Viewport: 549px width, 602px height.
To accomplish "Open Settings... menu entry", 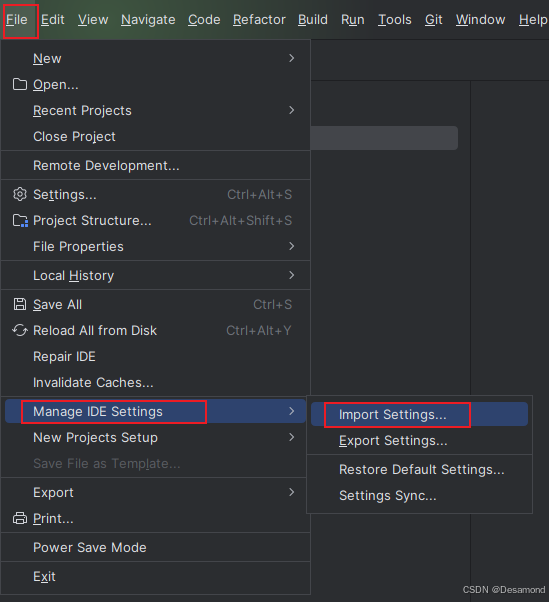I will click(x=155, y=195).
